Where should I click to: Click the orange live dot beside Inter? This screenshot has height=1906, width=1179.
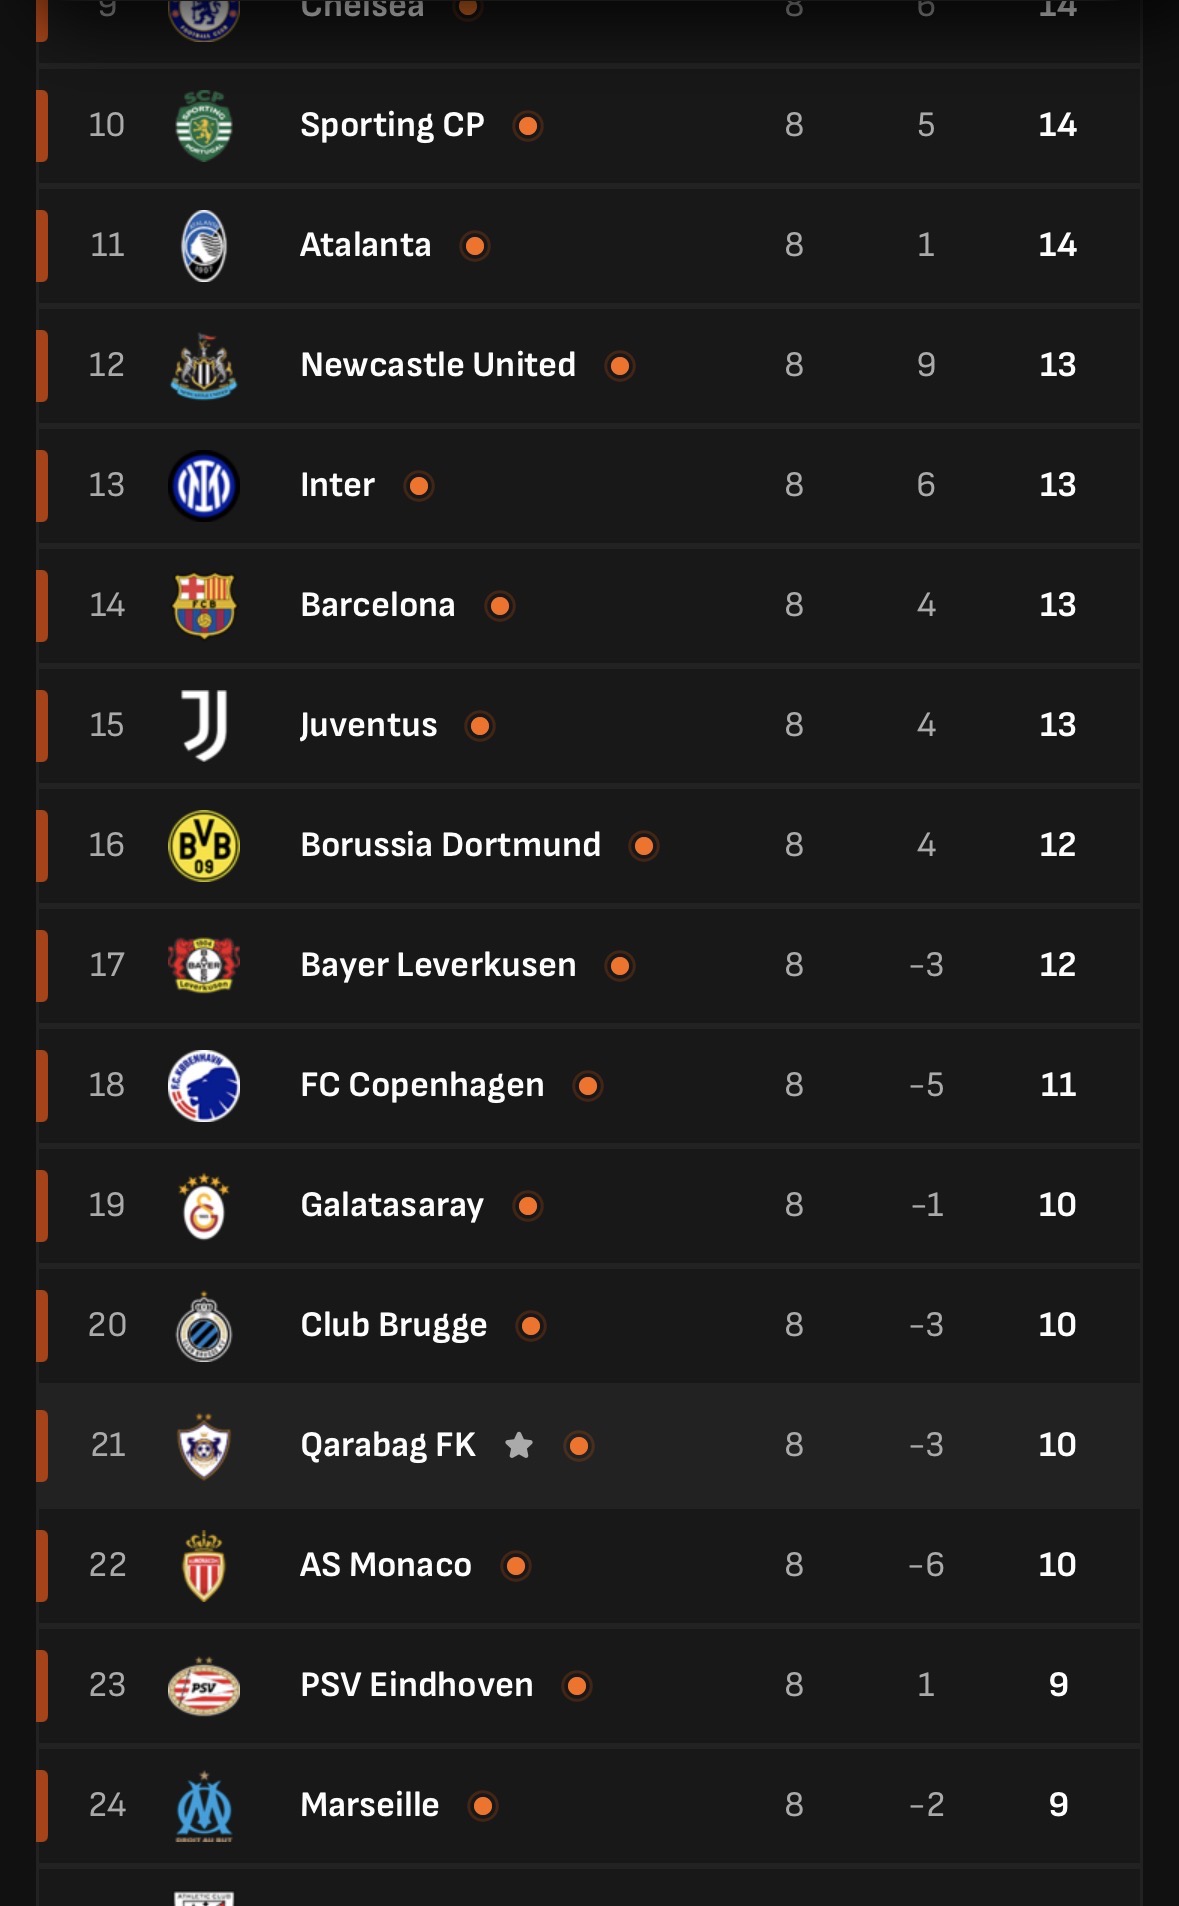point(419,486)
